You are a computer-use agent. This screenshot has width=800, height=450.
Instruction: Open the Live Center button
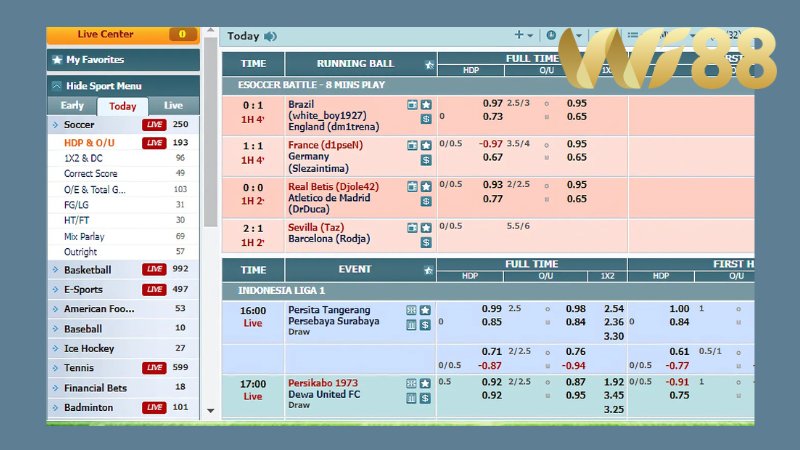point(105,35)
